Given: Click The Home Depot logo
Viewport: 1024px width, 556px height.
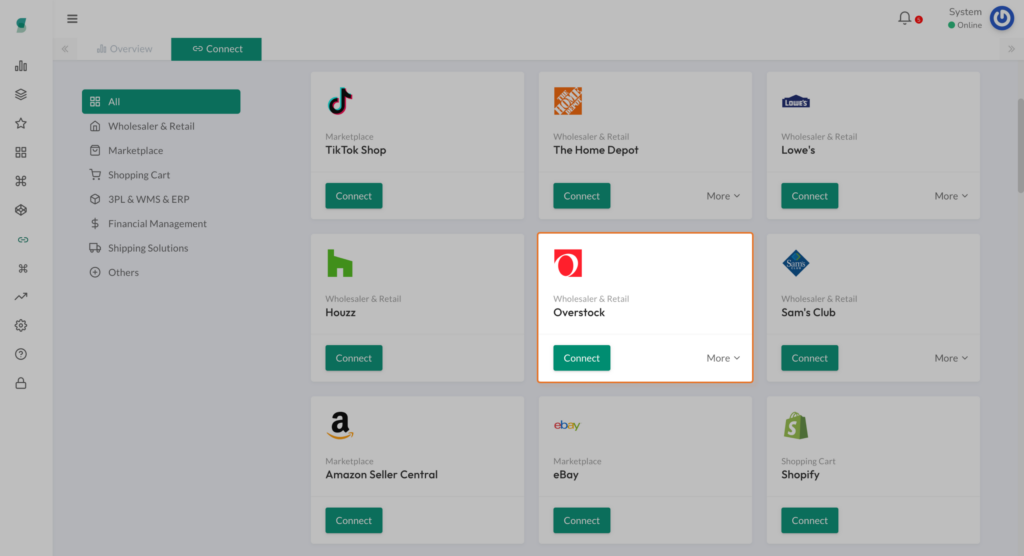Looking at the screenshot, I should tap(568, 101).
